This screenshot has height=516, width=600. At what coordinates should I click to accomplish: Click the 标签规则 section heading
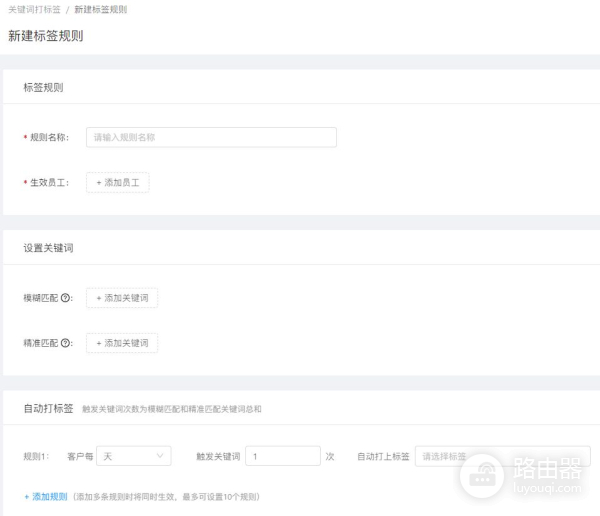click(43, 87)
